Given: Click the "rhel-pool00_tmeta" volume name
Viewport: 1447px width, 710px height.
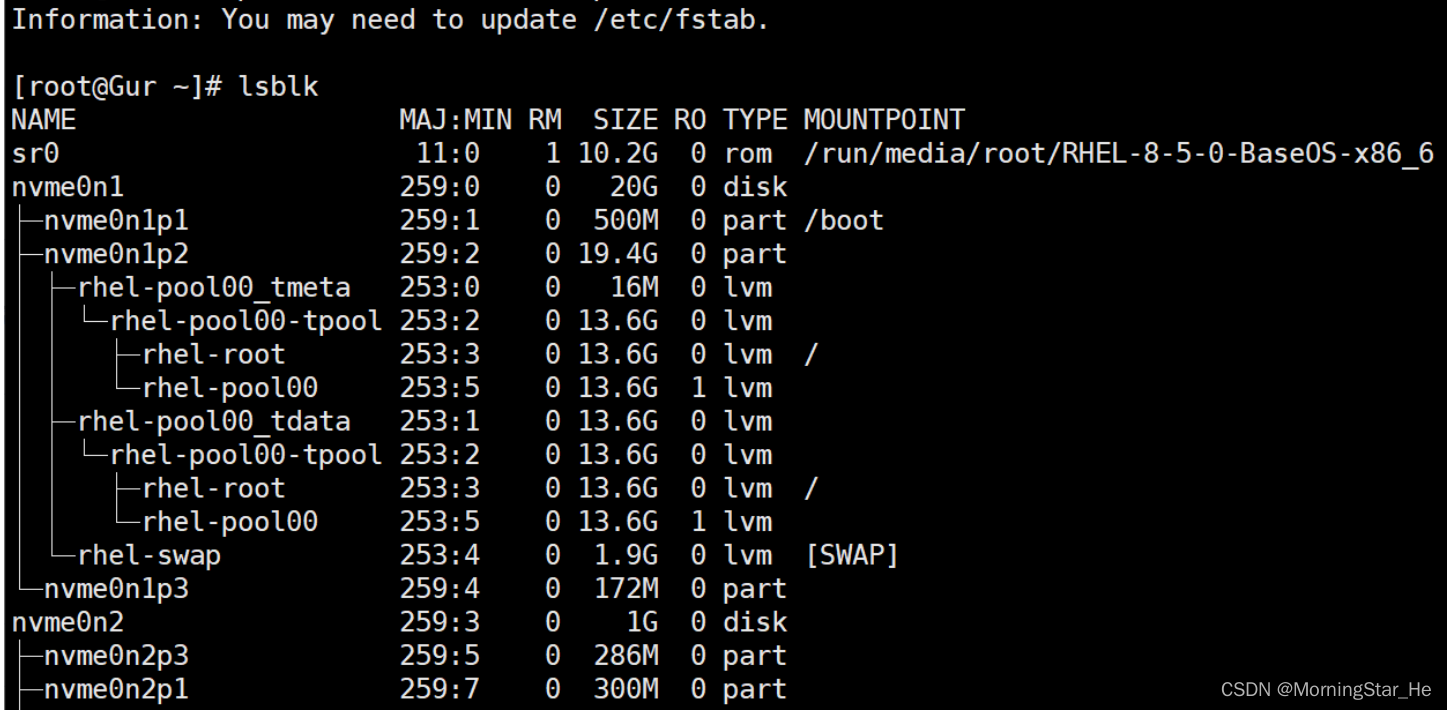Looking at the screenshot, I should (x=214, y=289).
